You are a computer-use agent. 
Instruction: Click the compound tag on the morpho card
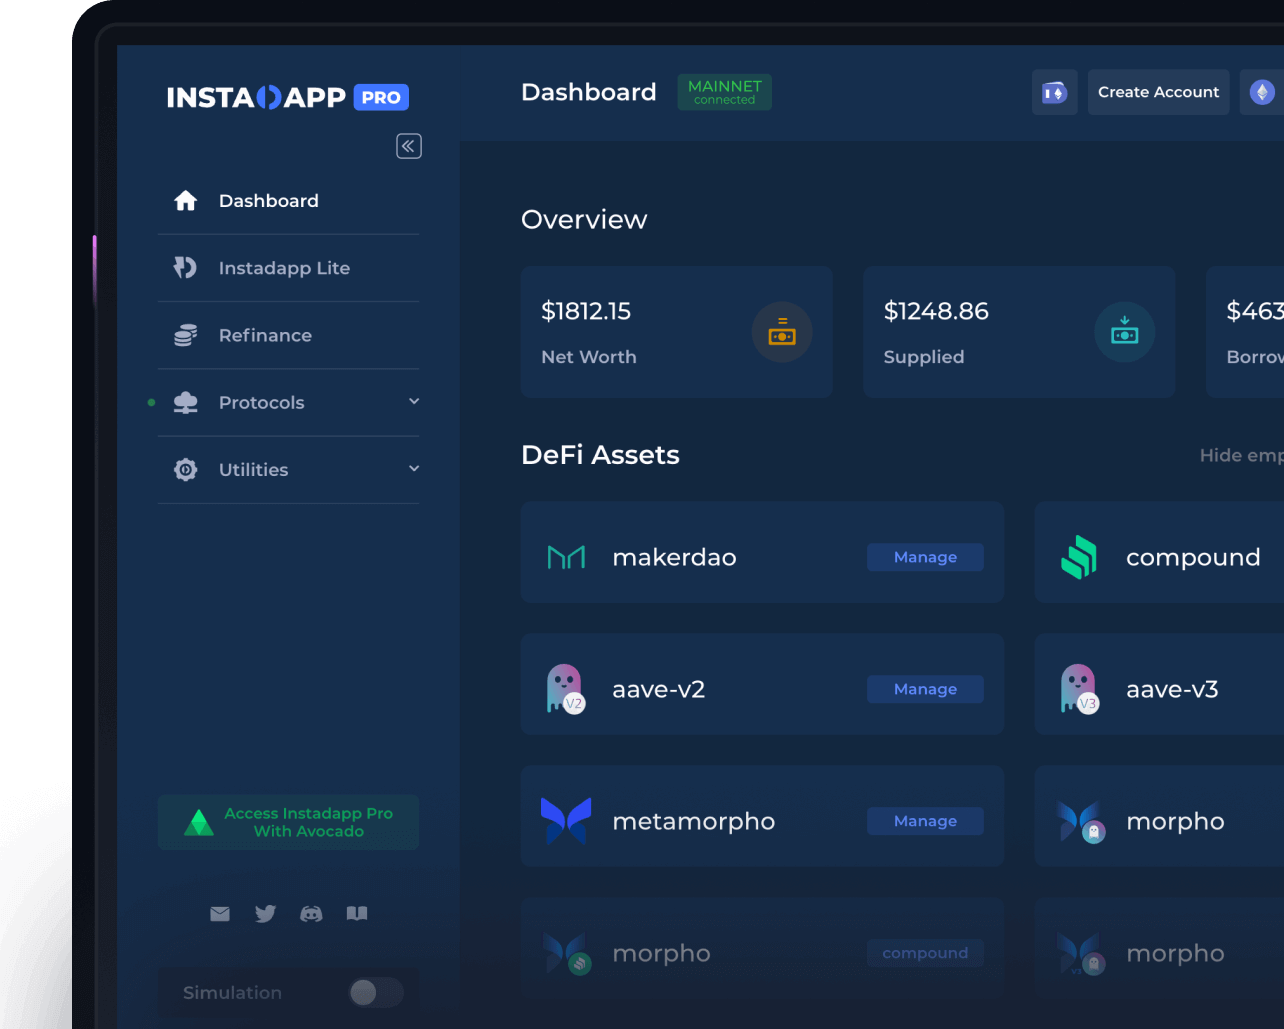tap(925, 953)
